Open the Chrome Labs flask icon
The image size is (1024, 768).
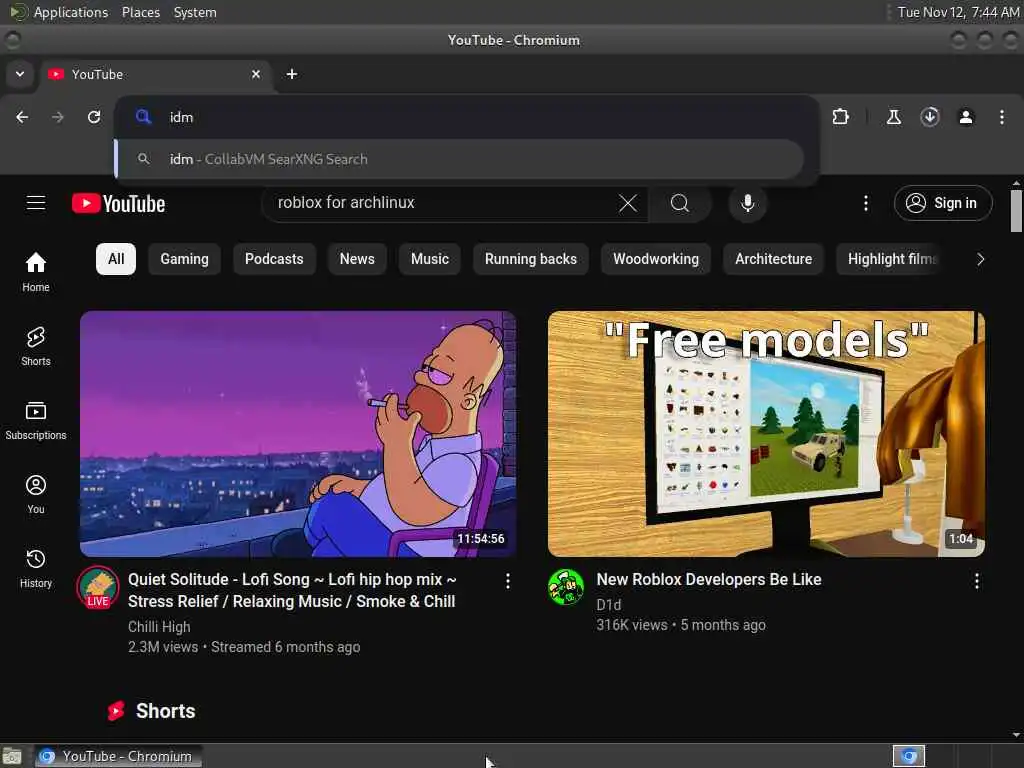click(x=893, y=117)
